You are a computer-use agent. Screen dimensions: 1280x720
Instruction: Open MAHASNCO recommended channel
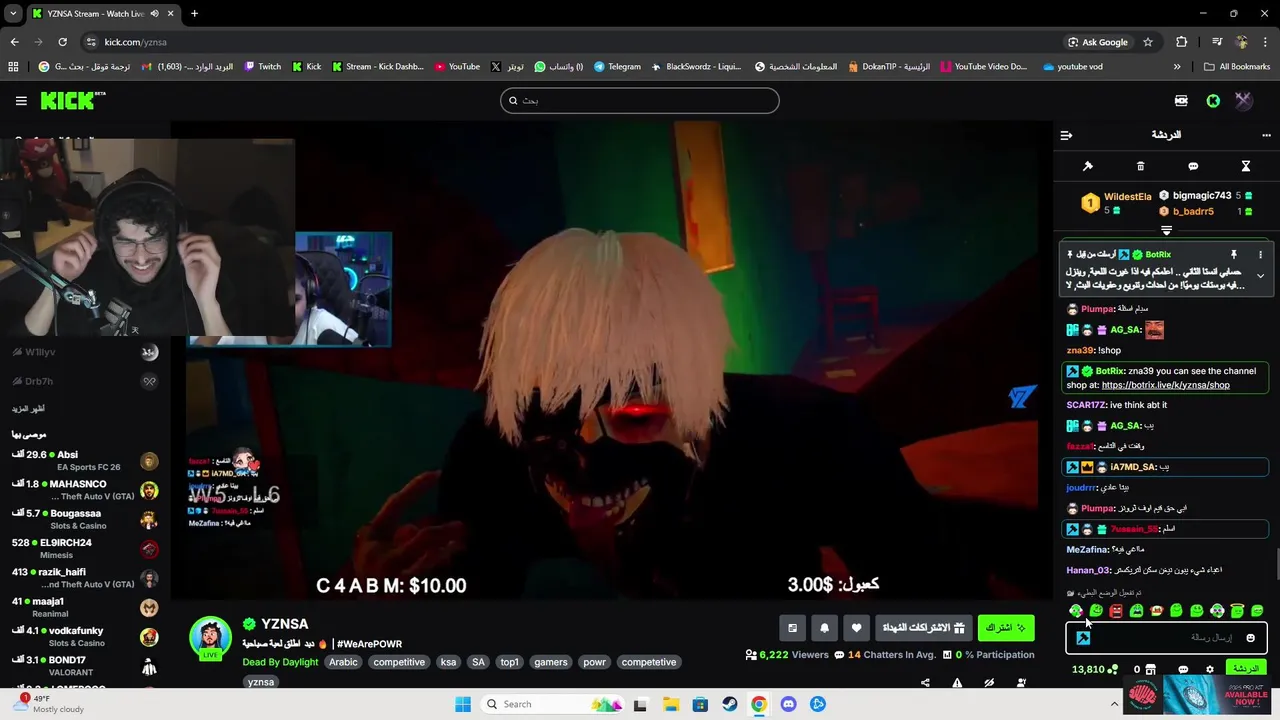click(x=85, y=490)
